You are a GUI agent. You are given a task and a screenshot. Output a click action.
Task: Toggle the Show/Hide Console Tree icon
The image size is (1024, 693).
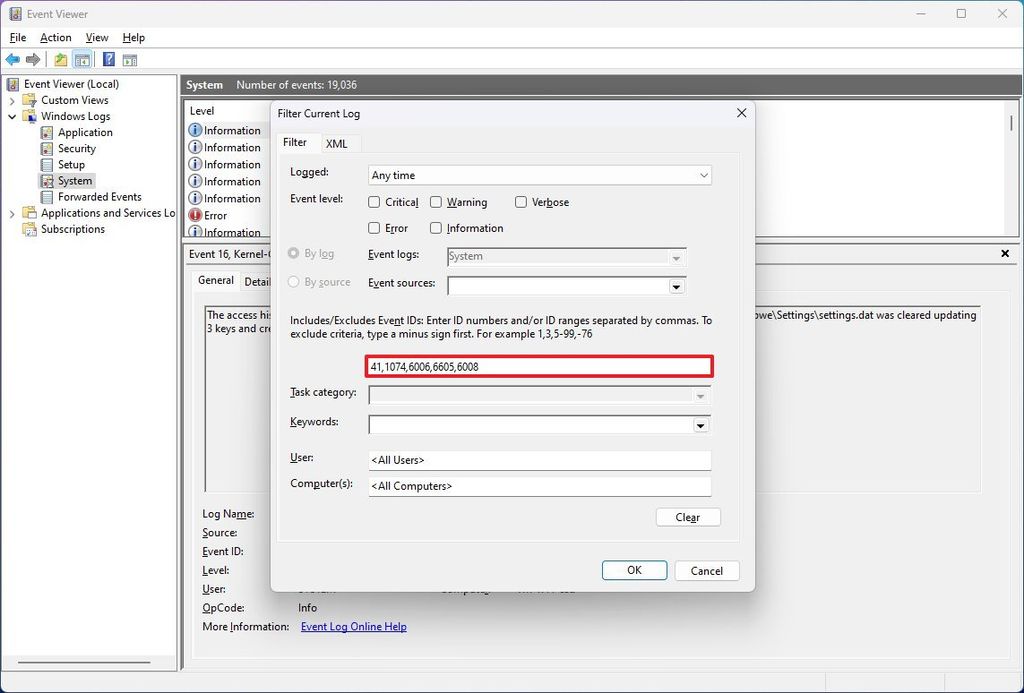click(x=82, y=59)
